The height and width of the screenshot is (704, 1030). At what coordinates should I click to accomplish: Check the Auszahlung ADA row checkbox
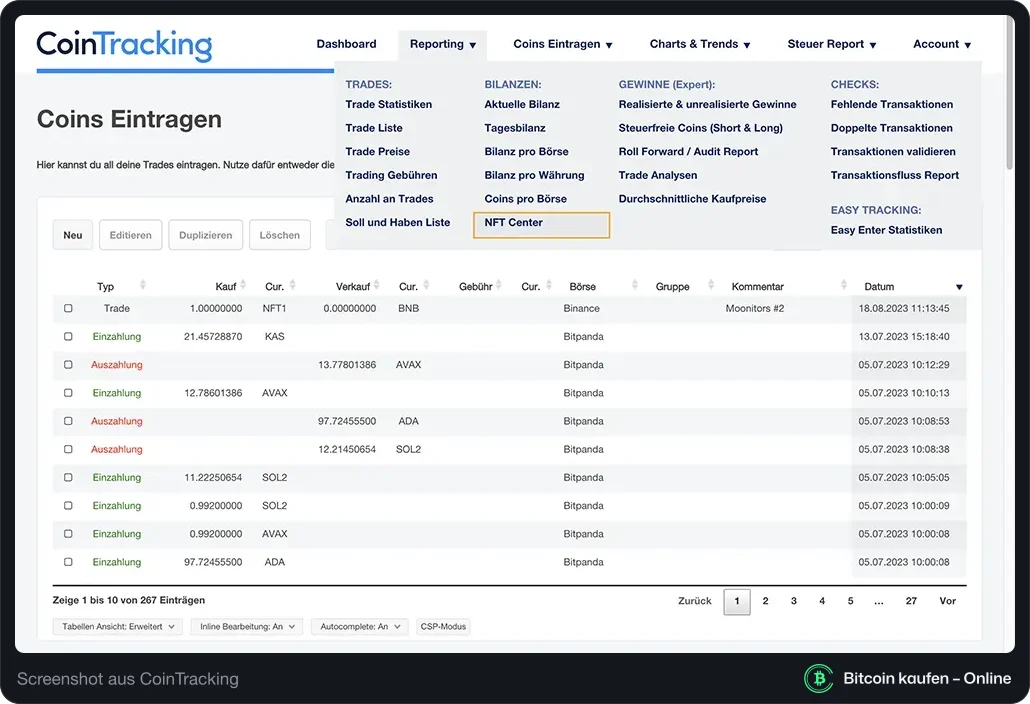coord(68,421)
